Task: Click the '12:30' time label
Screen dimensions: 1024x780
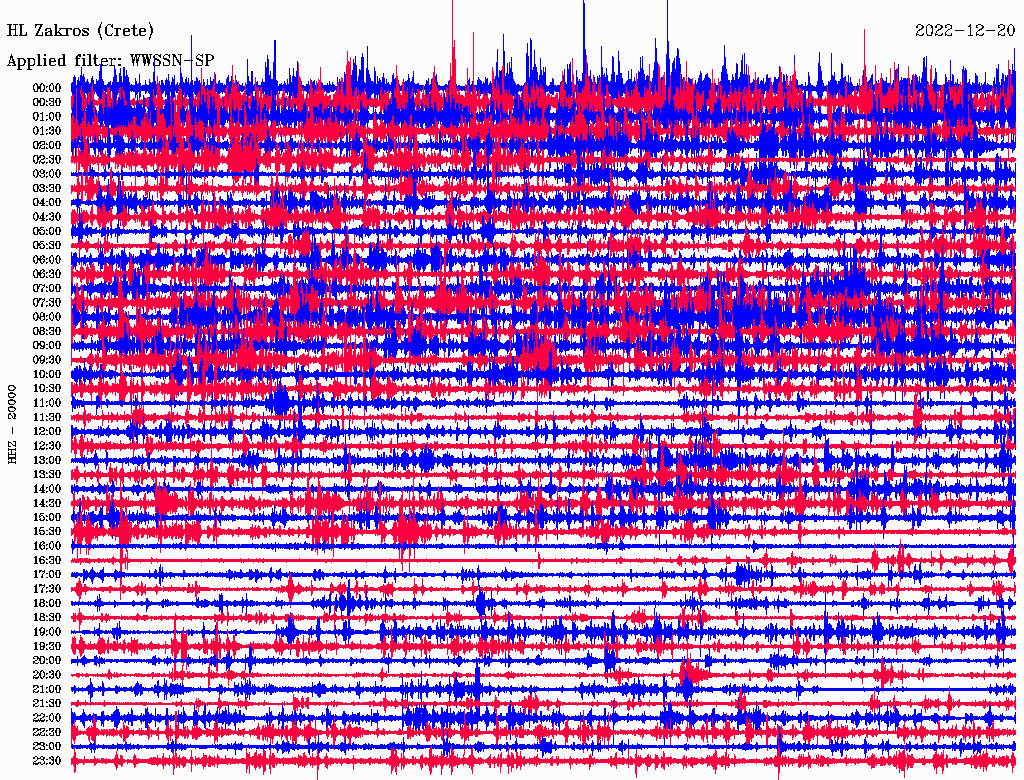Action: coord(47,446)
